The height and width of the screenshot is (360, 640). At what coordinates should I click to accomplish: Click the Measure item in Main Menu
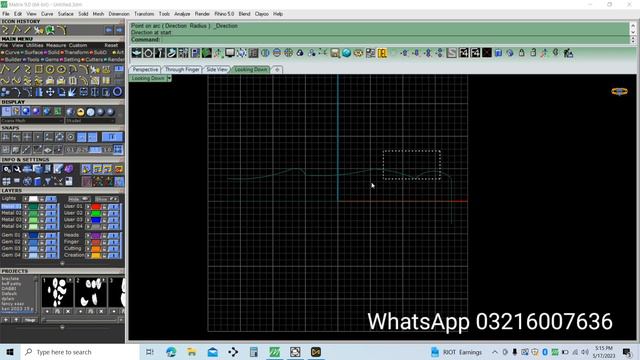(56, 45)
